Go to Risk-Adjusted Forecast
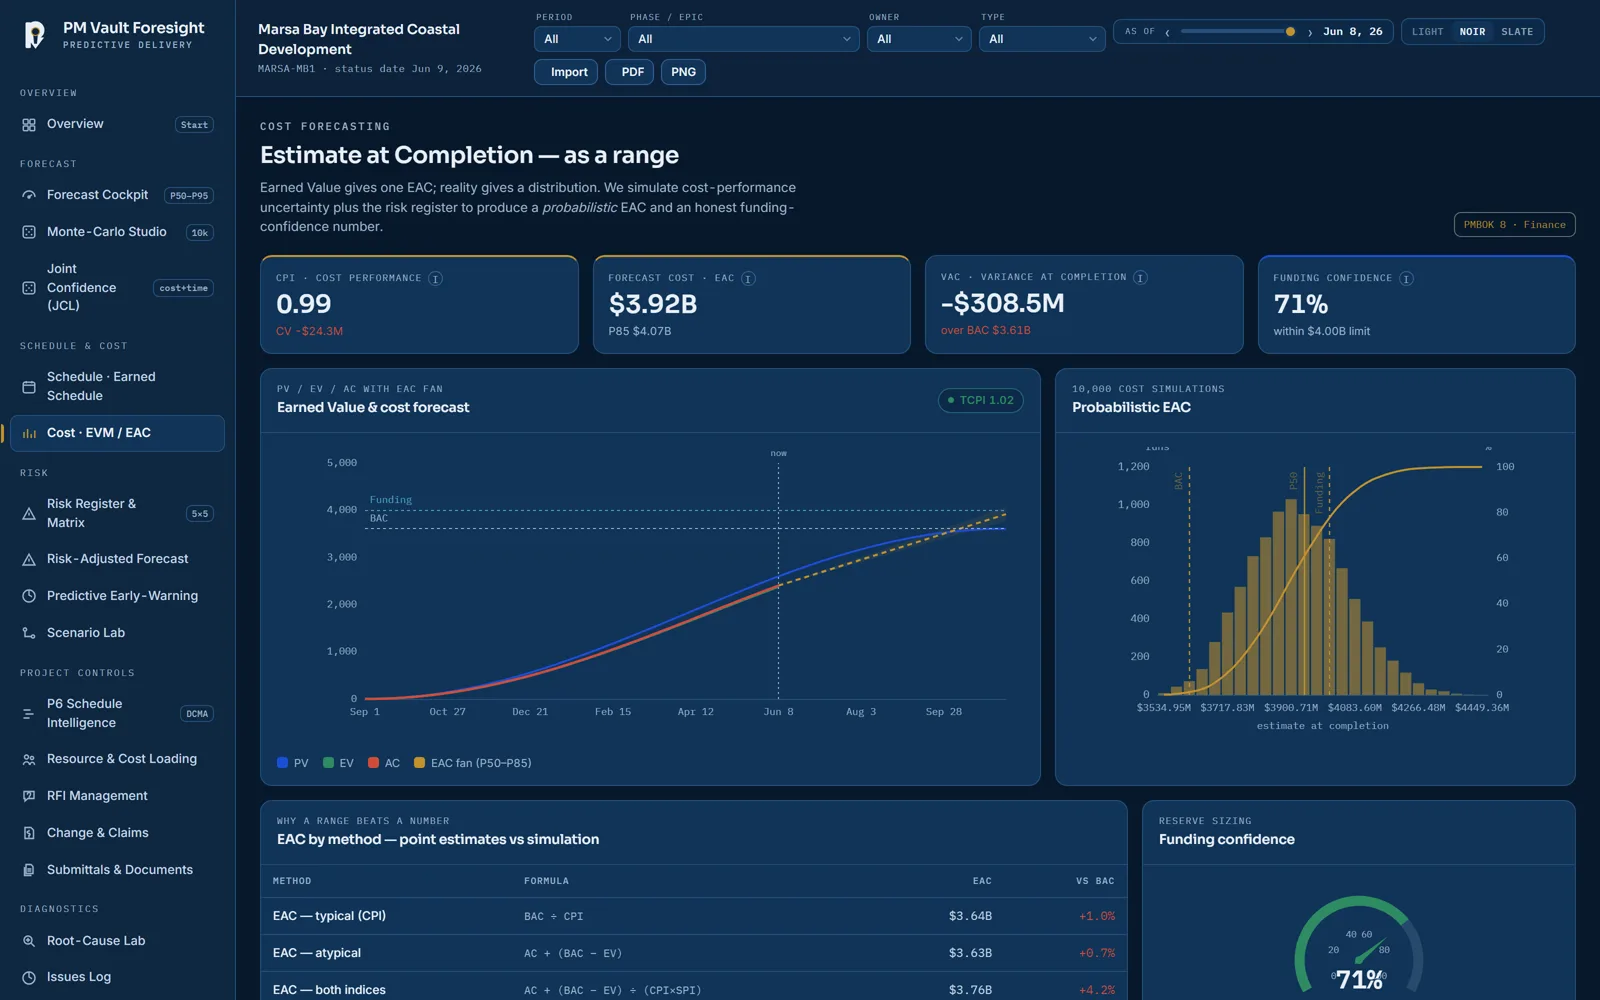The height and width of the screenshot is (1000, 1600). point(117,560)
